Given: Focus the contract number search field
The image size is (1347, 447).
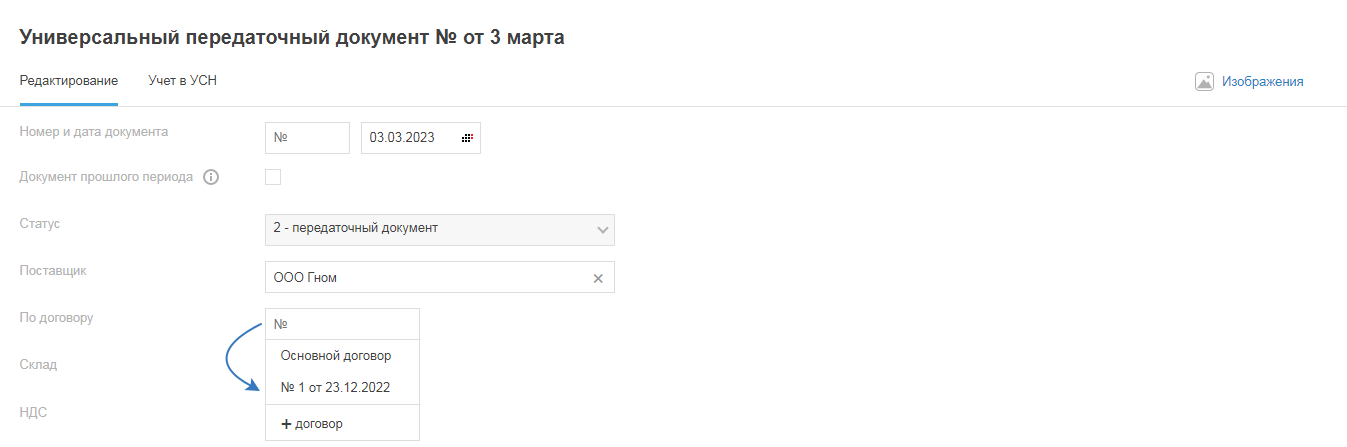Looking at the screenshot, I should click(342, 324).
